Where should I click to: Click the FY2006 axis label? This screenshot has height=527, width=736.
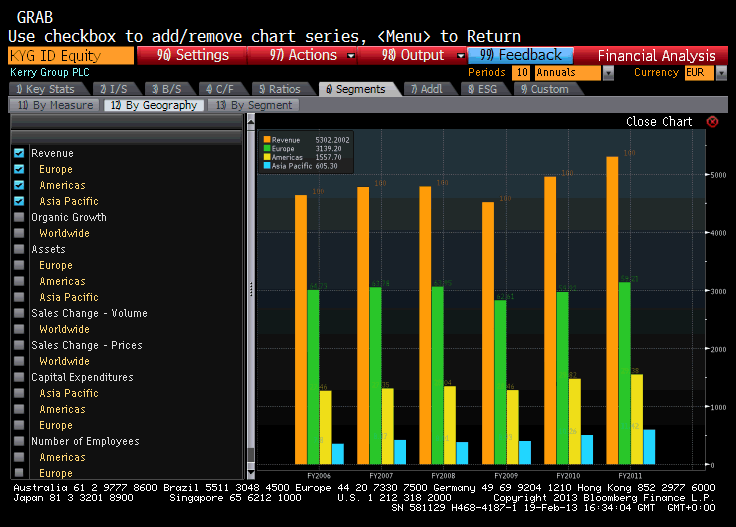click(319, 475)
